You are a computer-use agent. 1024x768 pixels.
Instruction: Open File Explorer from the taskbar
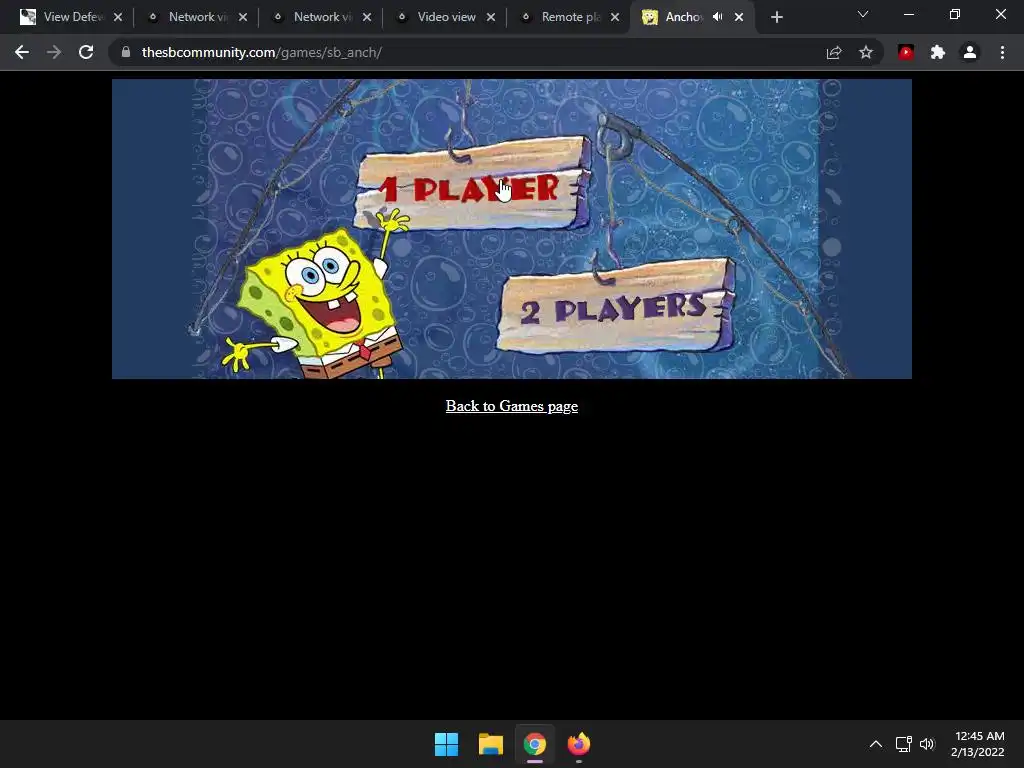coord(490,744)
